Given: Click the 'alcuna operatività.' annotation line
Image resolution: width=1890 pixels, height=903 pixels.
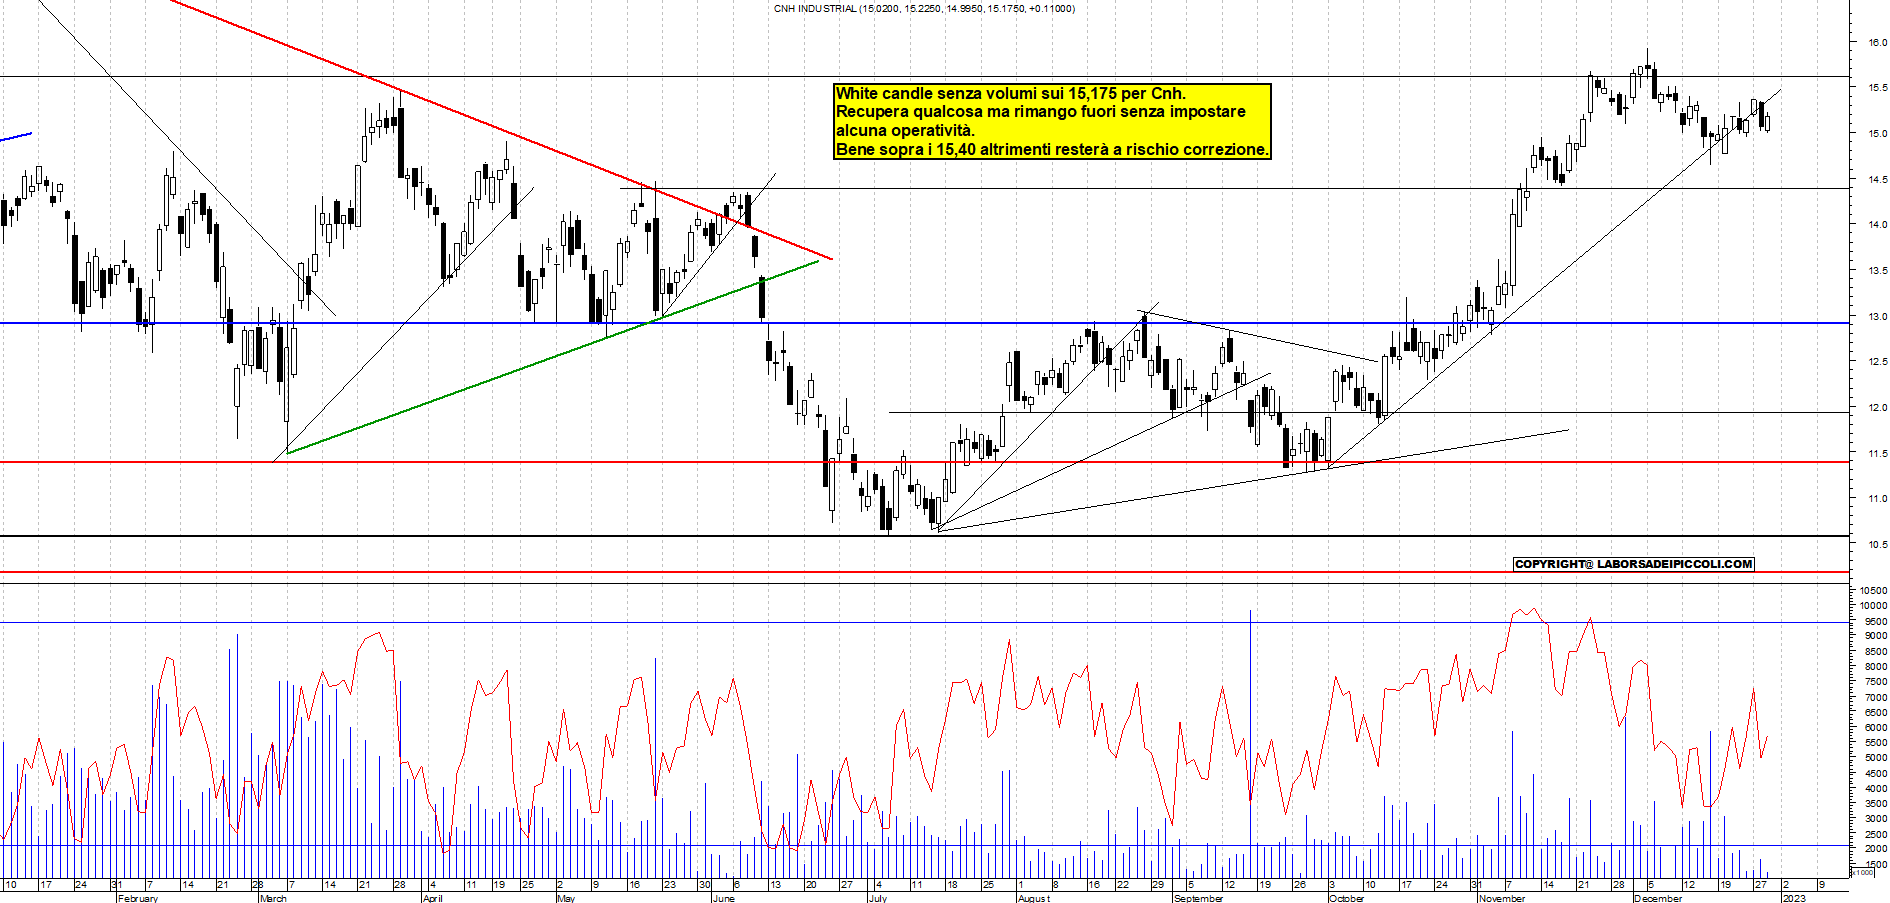Looking at the screenshot, I should click(x=905, y=130).
